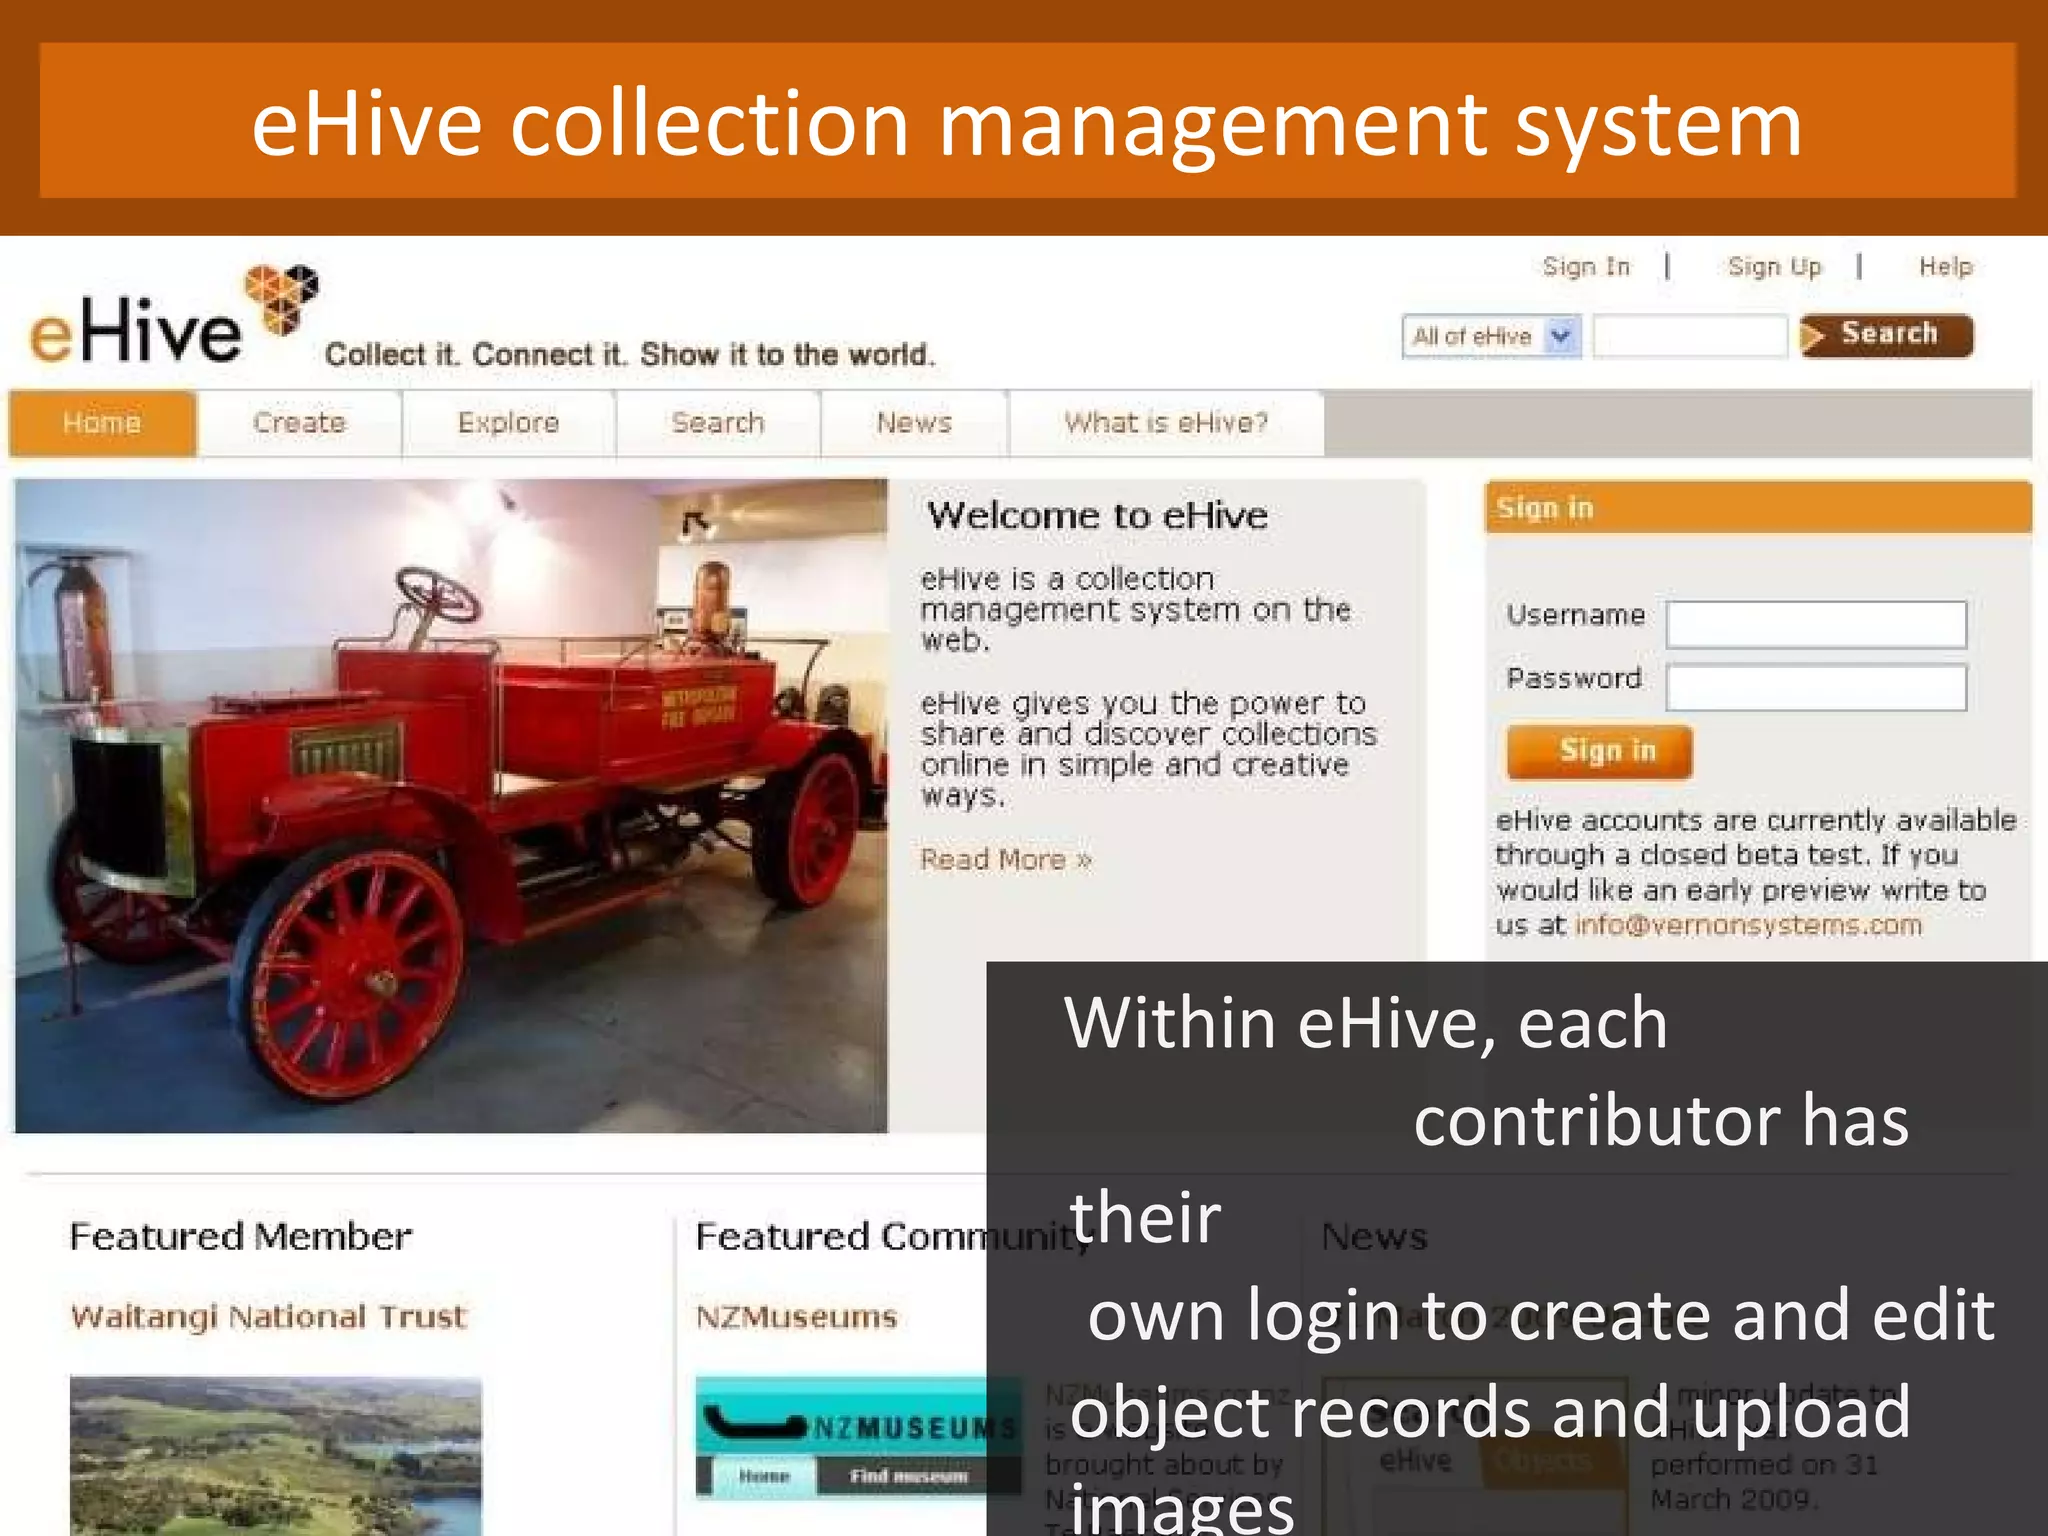This screenshot has height=1536, width=2048.
Task: Open the NZMuseums community link
Action: click(x=796, y=1316)
